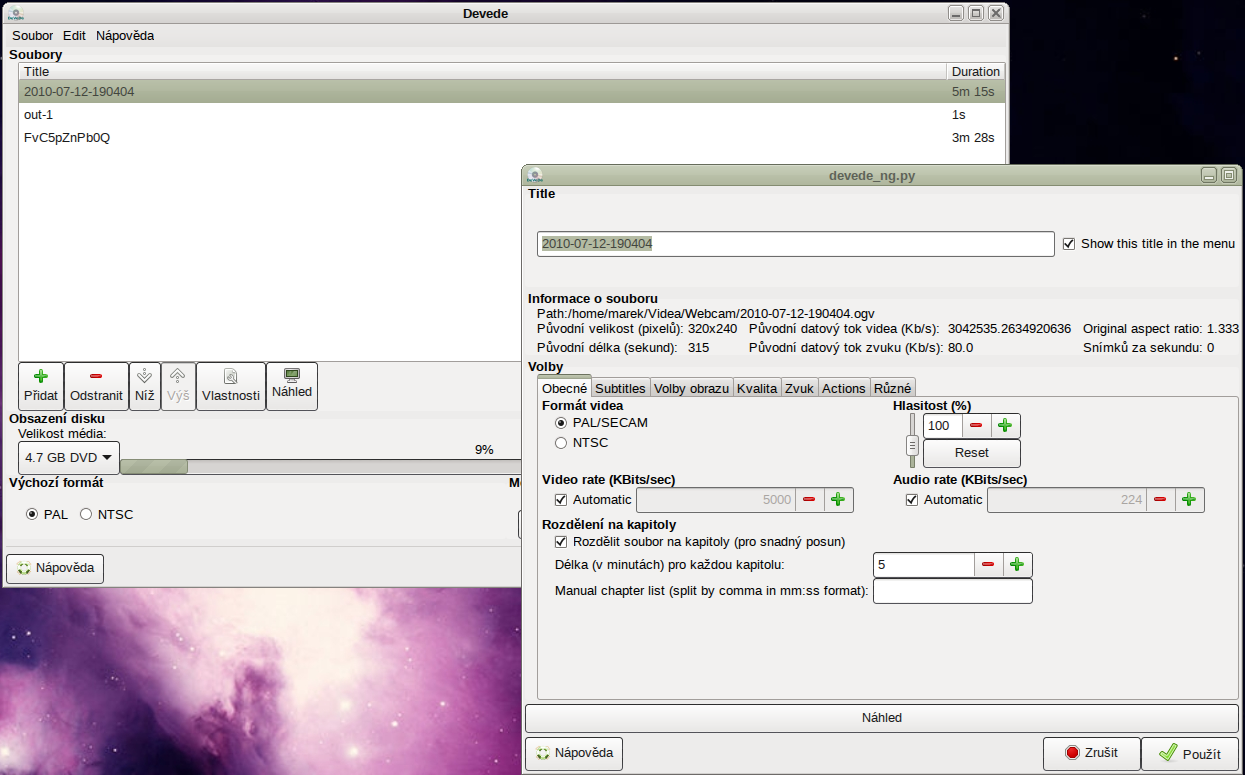This screenshot has width=1245, height=775.
Task: Click Použít to apply settings
Action: (x=1190, y=753)
